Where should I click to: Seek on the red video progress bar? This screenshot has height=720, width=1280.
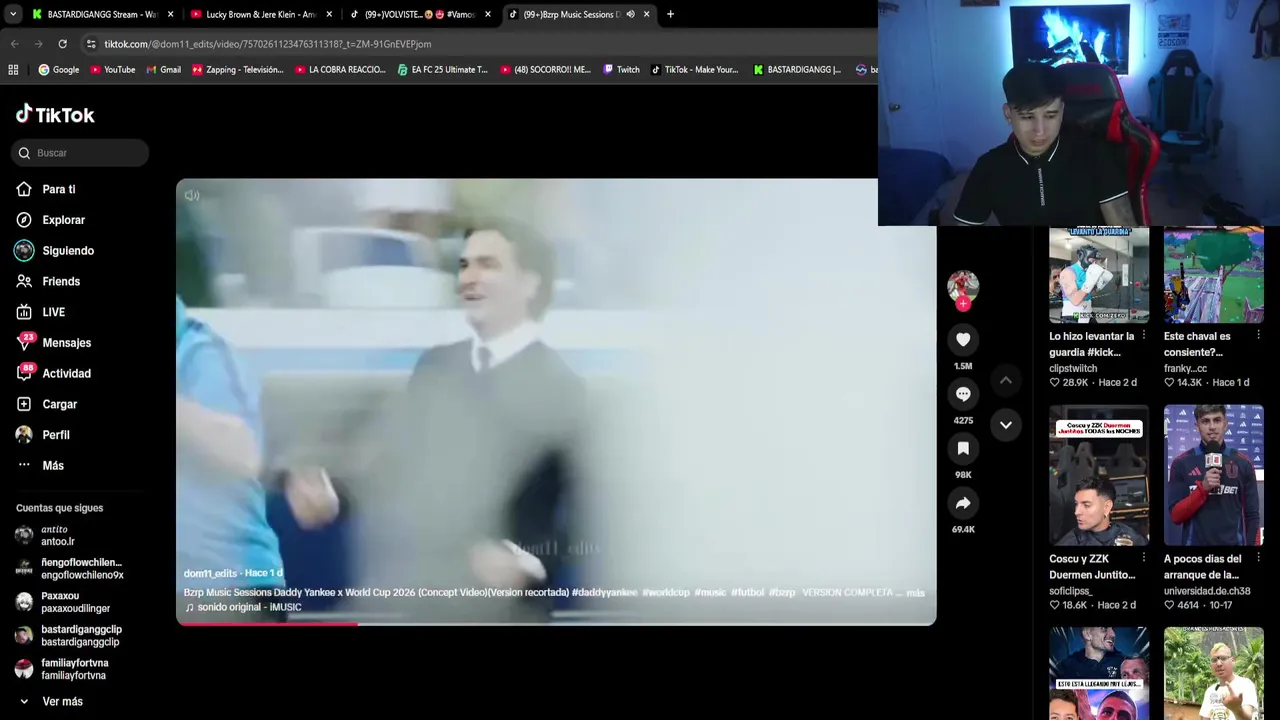(x=556, y=623)
